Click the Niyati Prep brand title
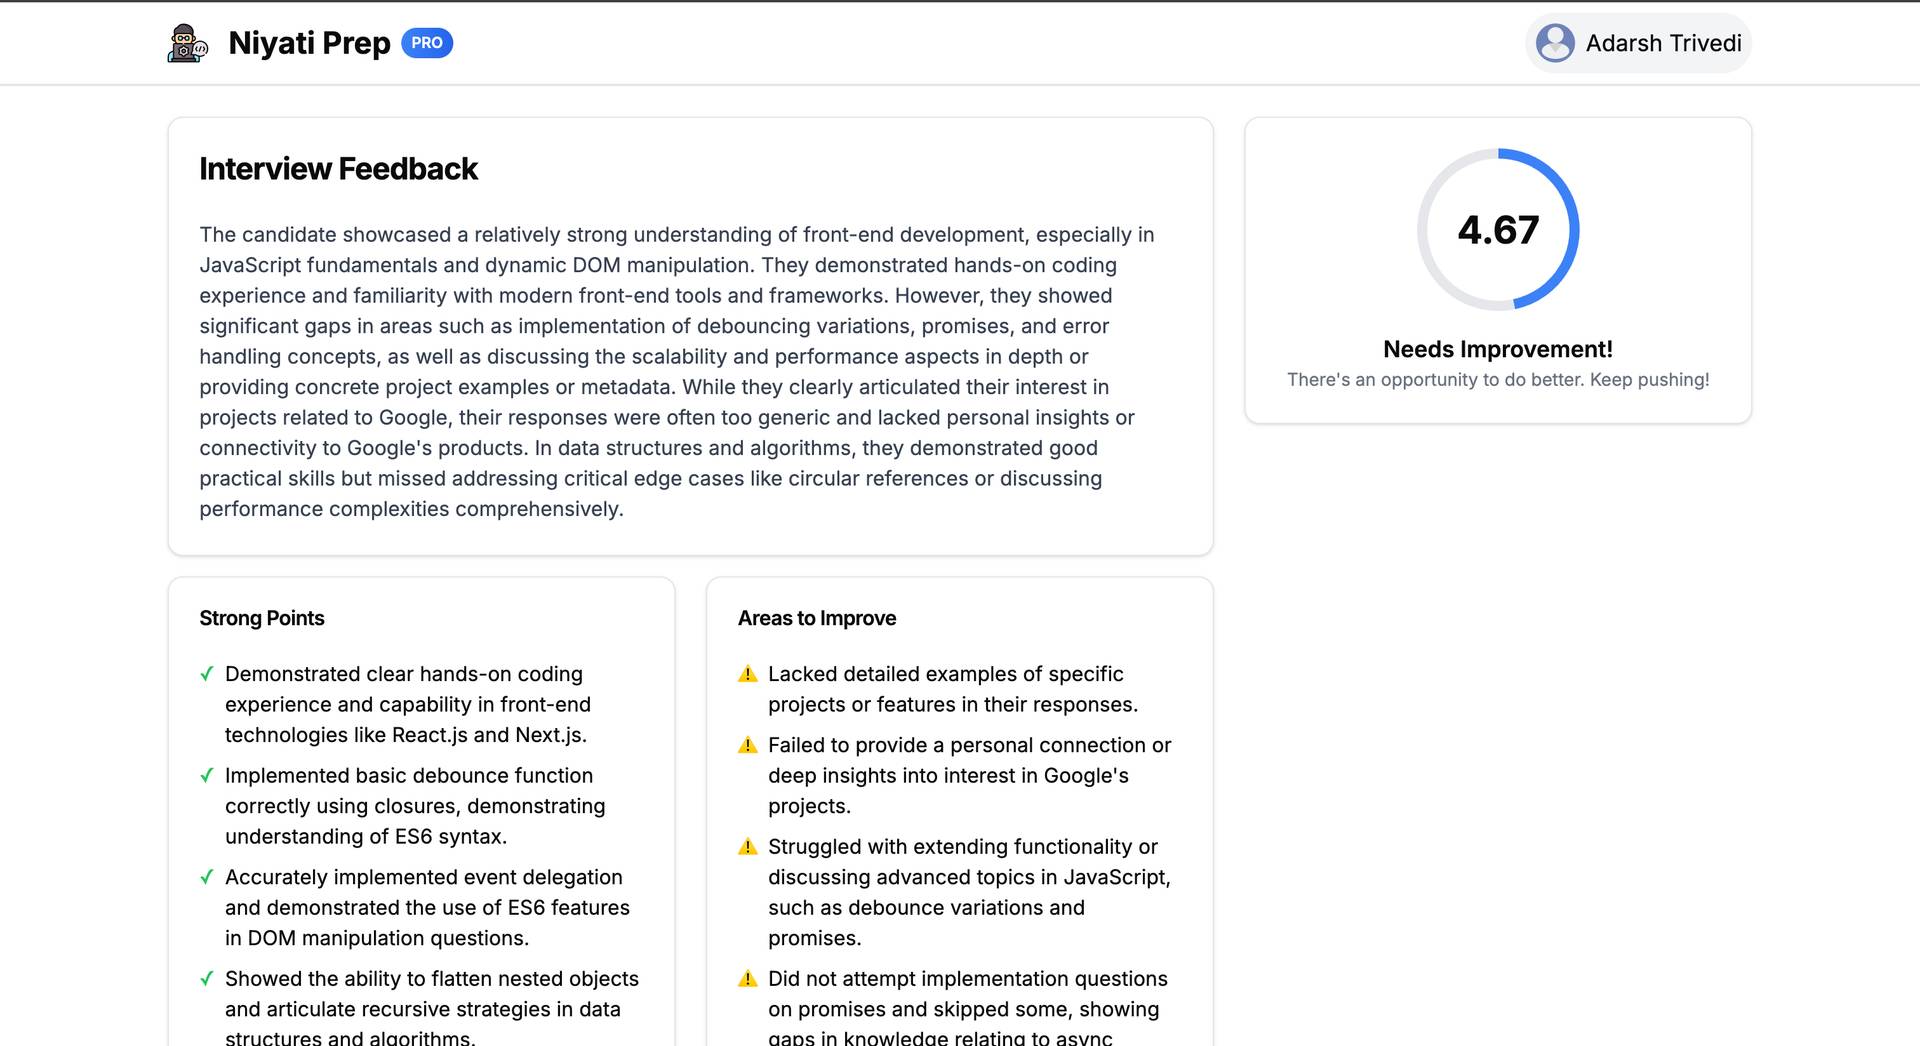Image resolution: width=1920 pixels, height=1046 pixels. click(x=309, y=43)
